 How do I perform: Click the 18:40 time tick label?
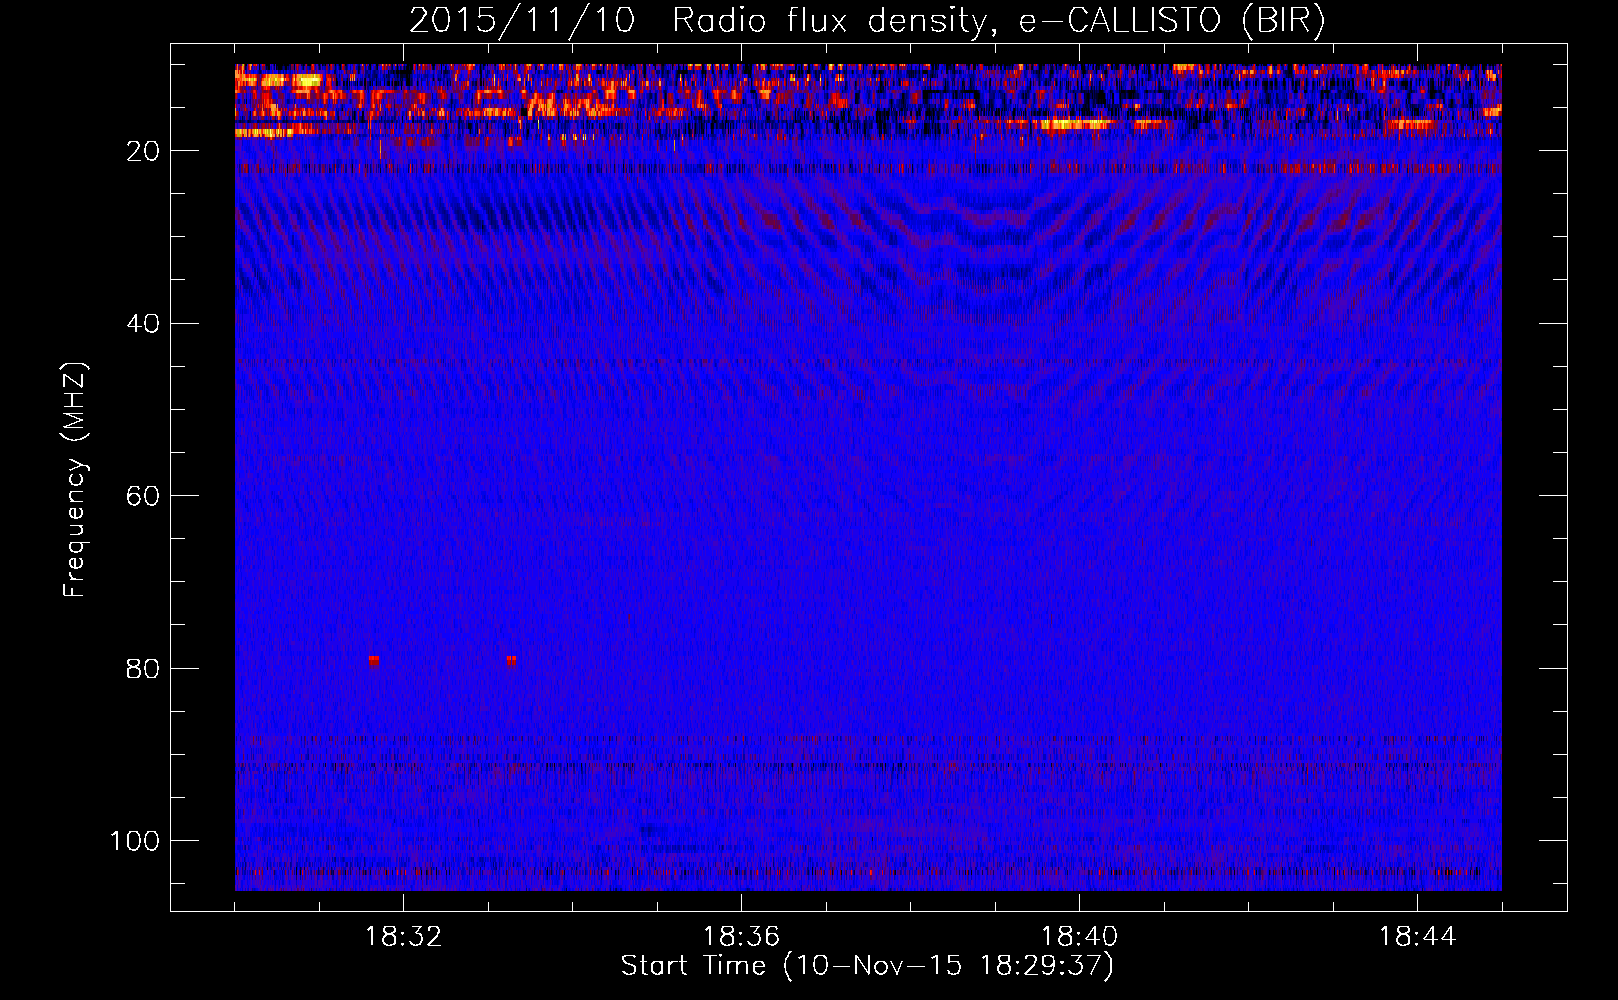pos(1079,937)
